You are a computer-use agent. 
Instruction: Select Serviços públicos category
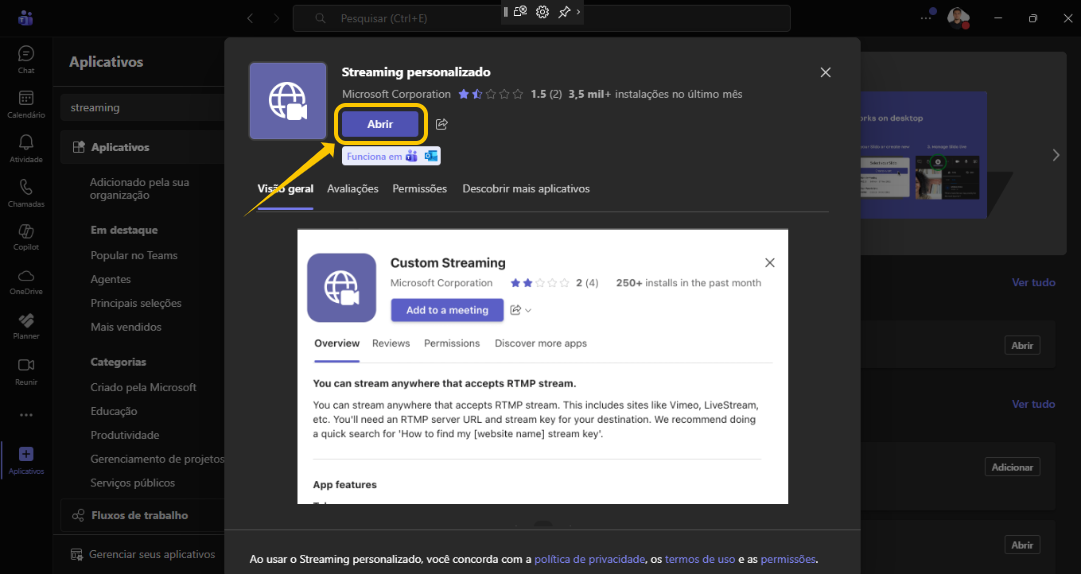132,483
